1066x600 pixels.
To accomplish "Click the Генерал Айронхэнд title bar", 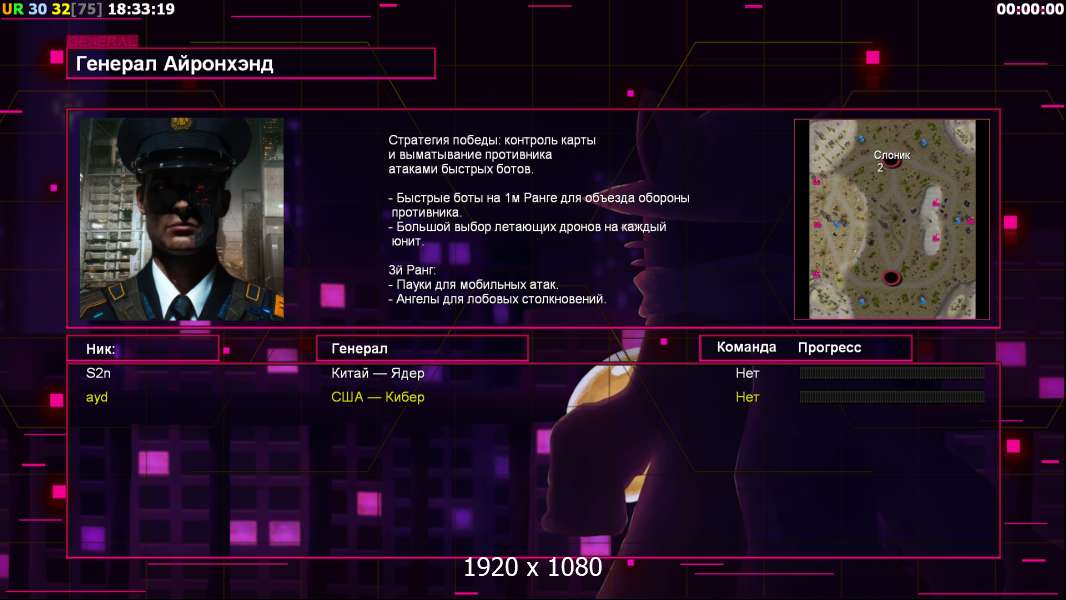I will (251, 63).
